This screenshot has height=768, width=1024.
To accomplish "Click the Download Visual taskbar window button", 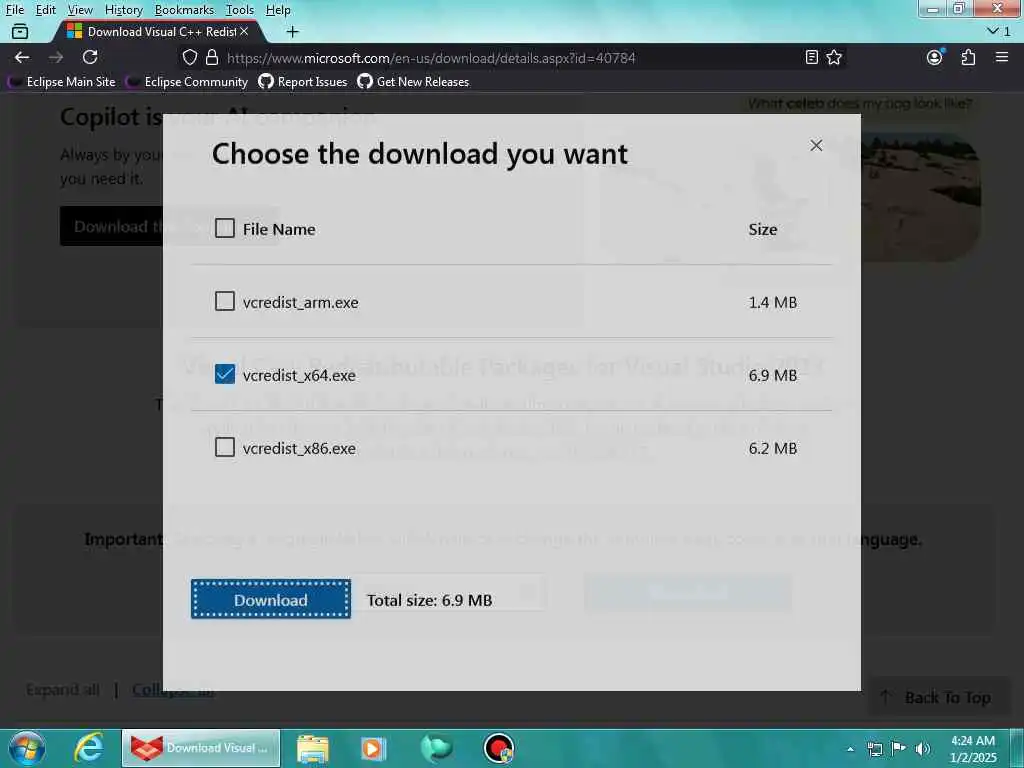I will pyautogui.click(x=201, y=748).
